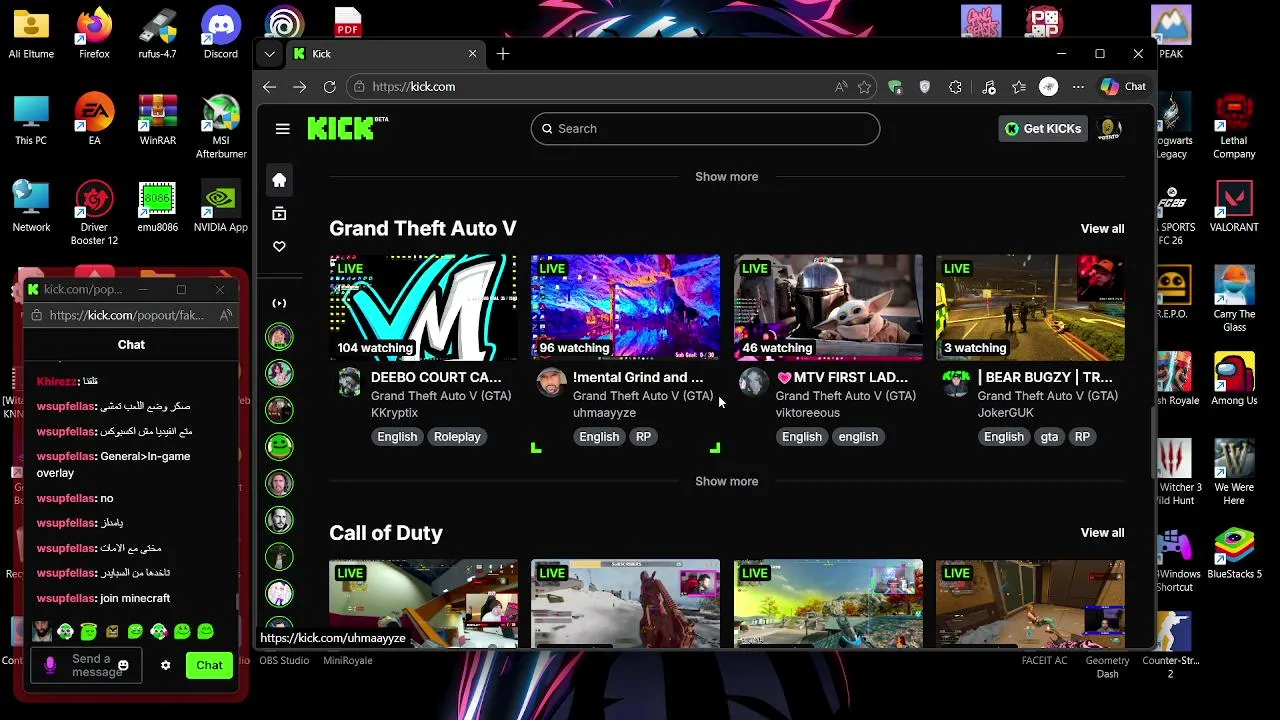
Task: Show more above Grand Theft Auto V
Action: (x=726, y=177)
